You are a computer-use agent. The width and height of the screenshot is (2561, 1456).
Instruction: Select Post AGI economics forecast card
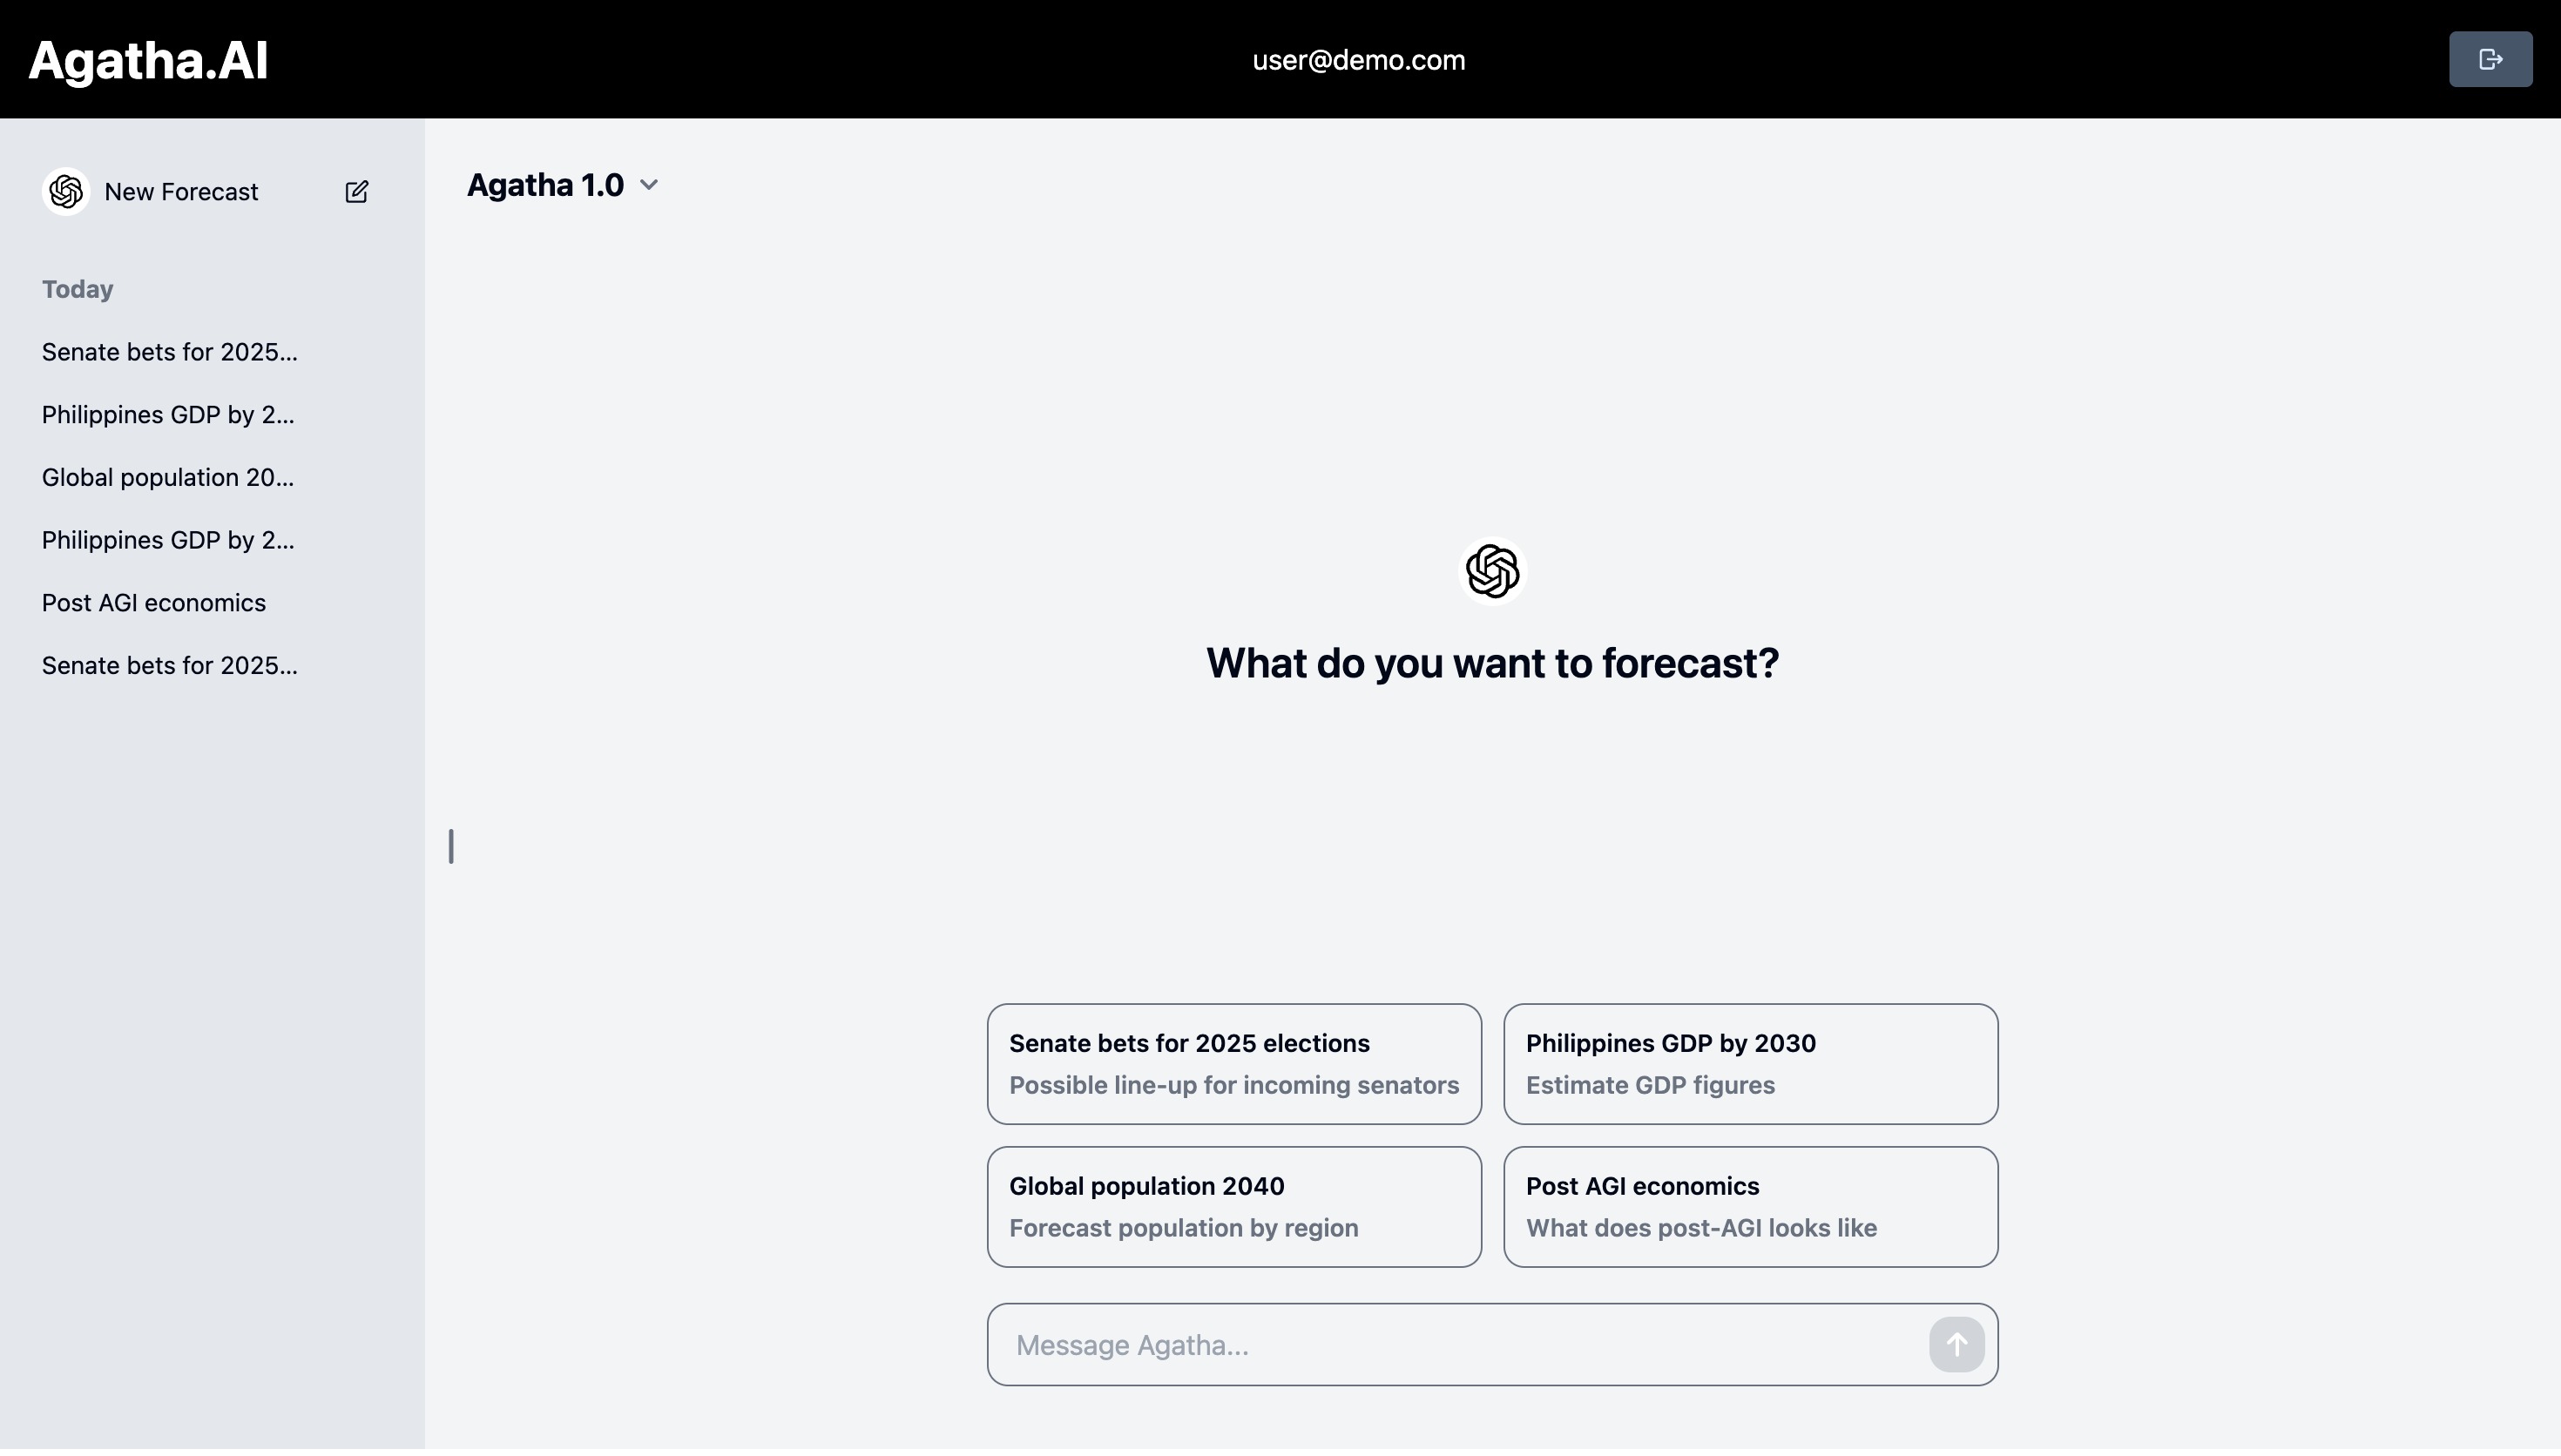coord(1752,1206)
